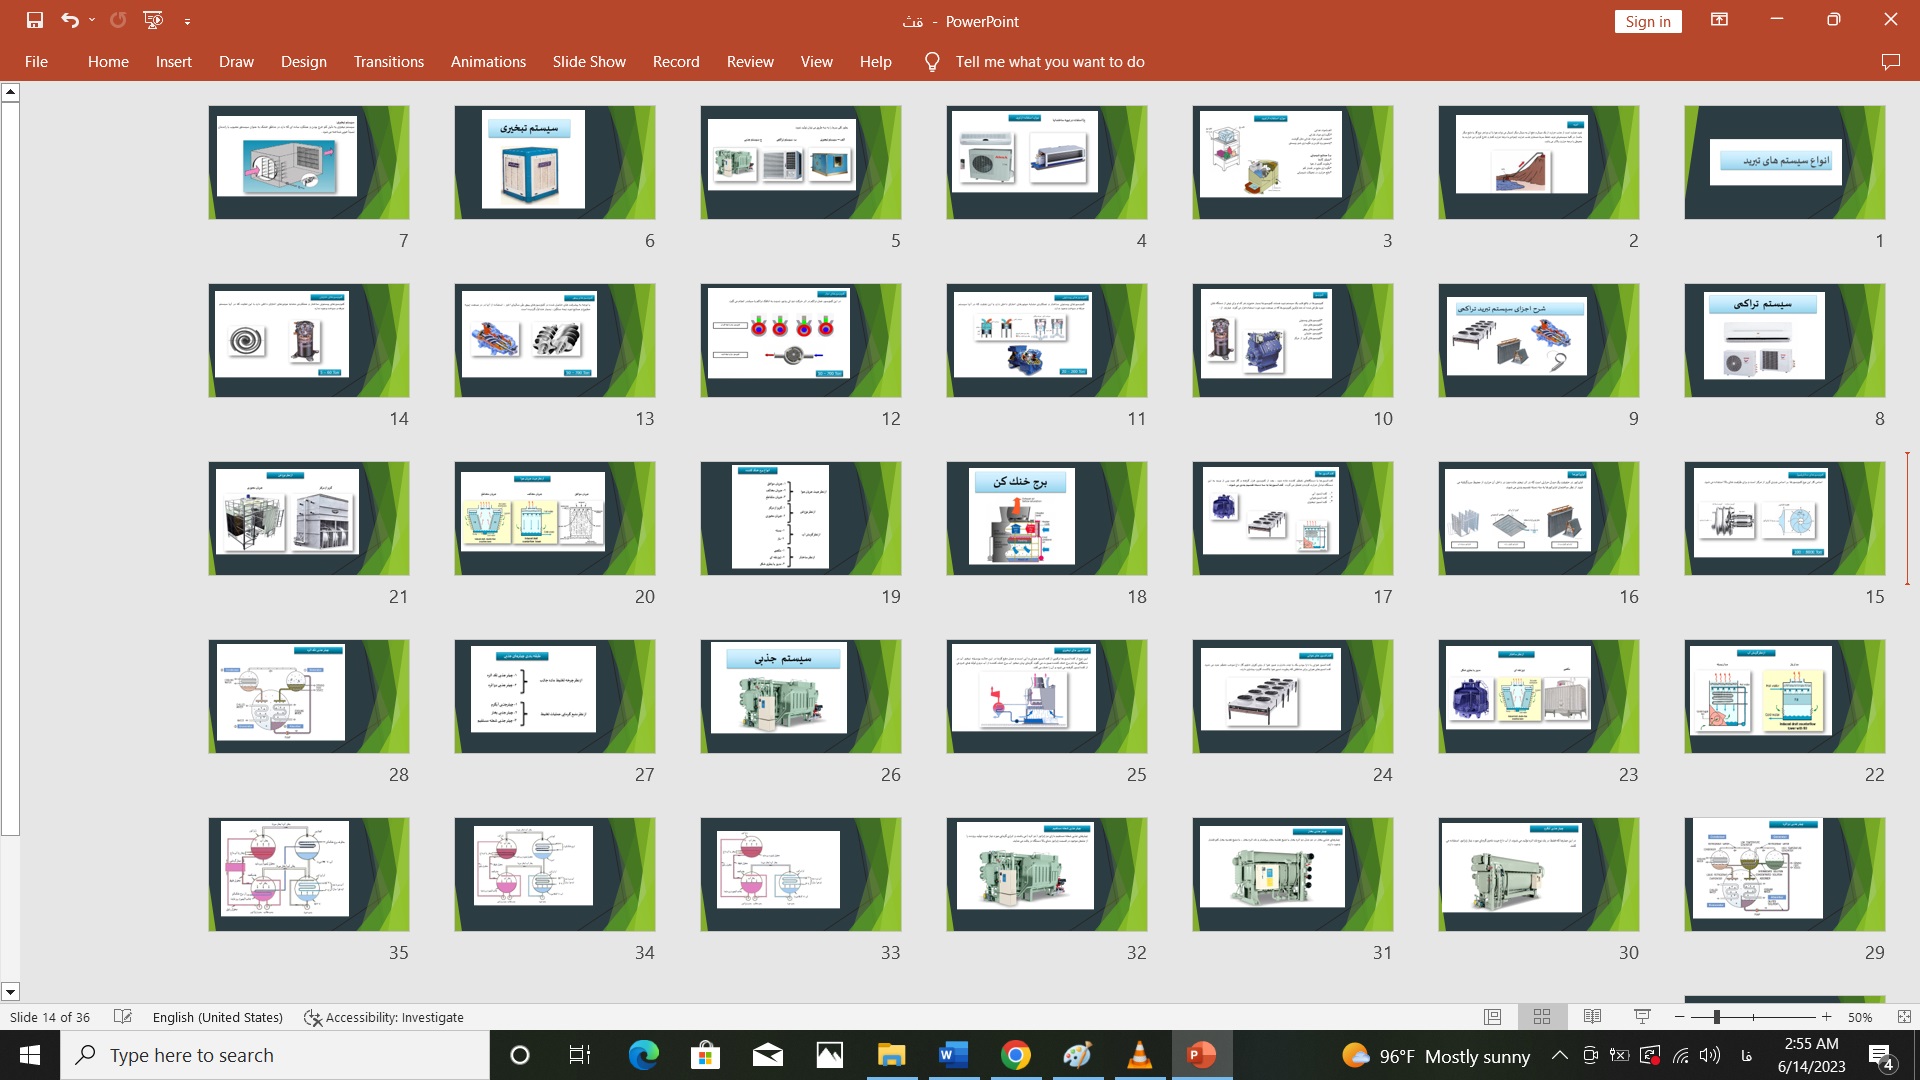Open Task View icon
This screenshot has width=1920, height=1080.
coord(580,1055)
